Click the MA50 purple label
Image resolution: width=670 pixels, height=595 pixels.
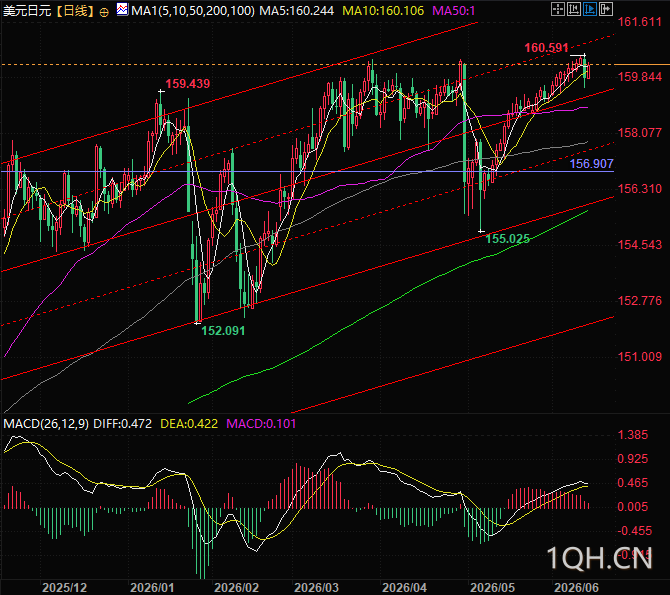pyautogui.click(x=453, y=11)
